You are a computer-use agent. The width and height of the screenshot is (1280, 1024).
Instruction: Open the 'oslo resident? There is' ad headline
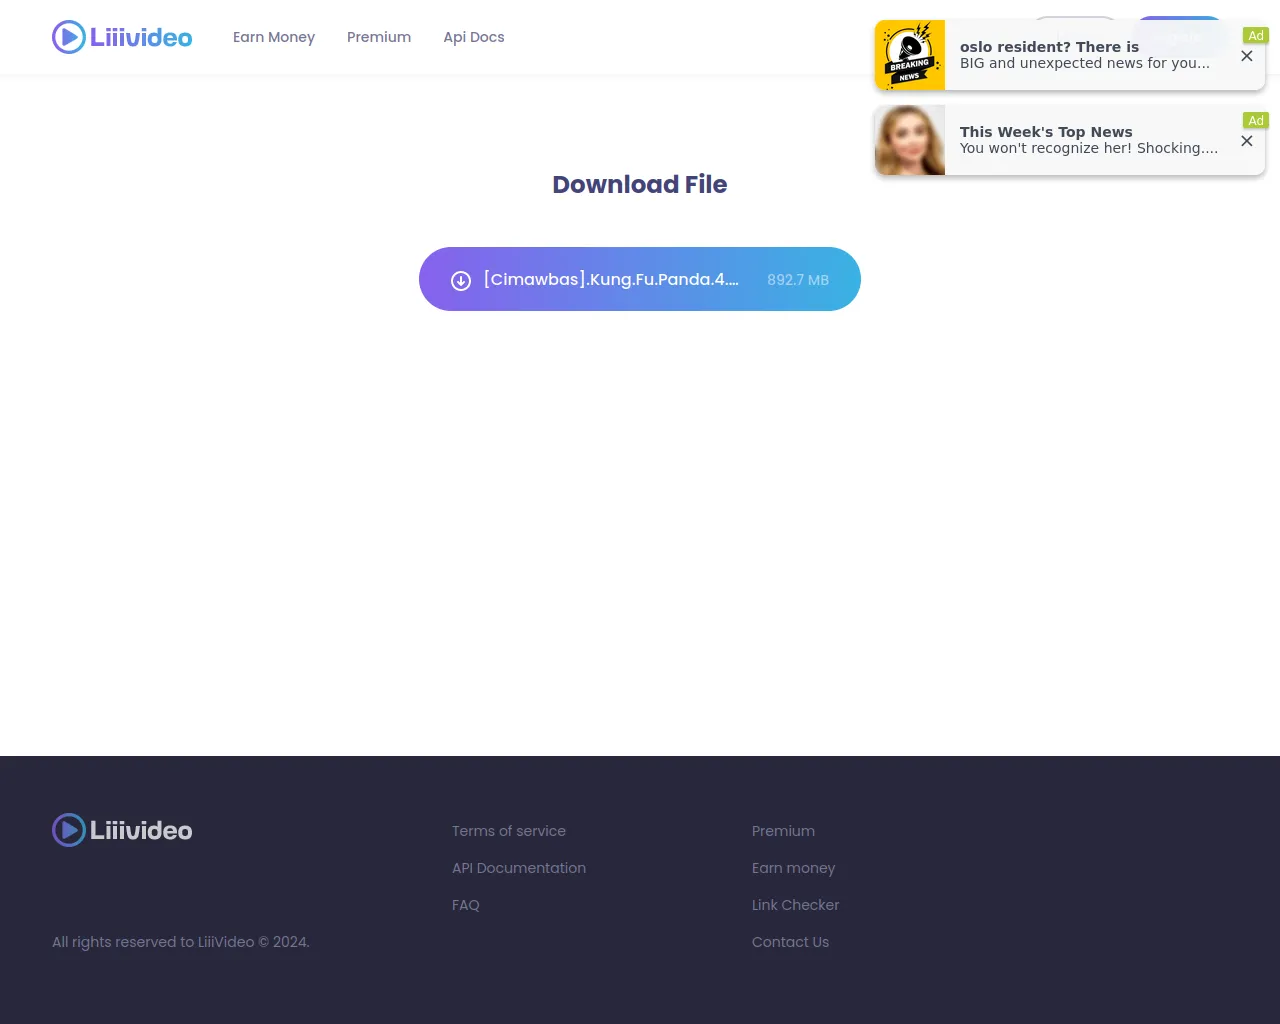[1049, 47]
